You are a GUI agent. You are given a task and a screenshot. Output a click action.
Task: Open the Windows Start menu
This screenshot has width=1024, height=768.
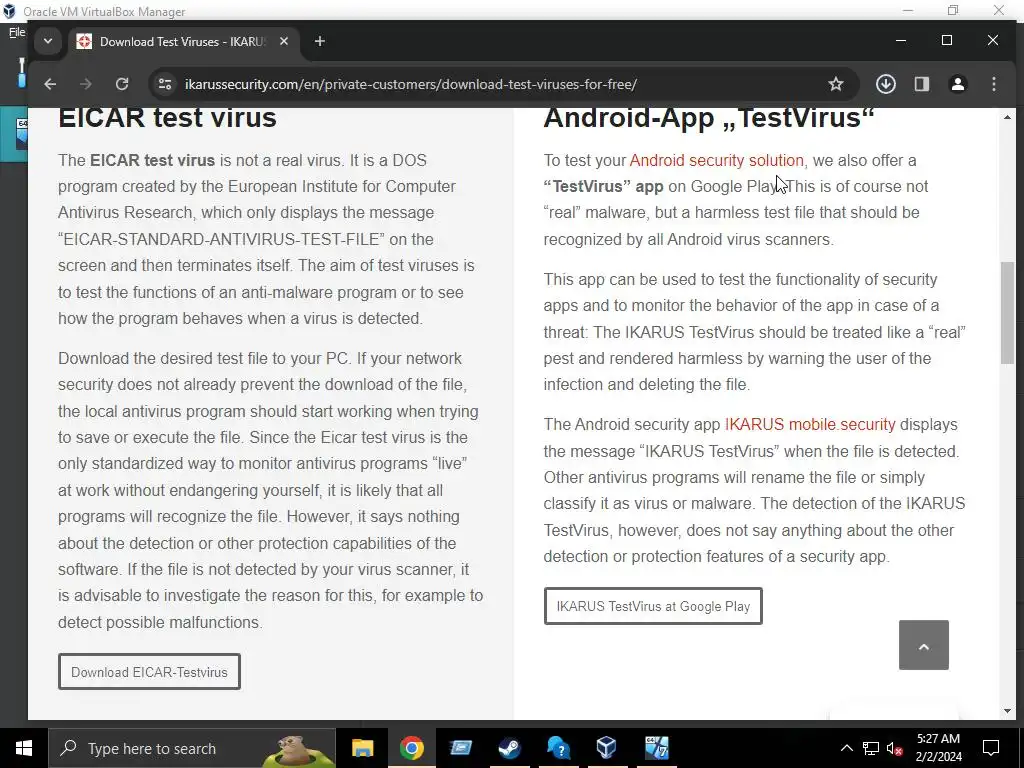coord(24,748)
